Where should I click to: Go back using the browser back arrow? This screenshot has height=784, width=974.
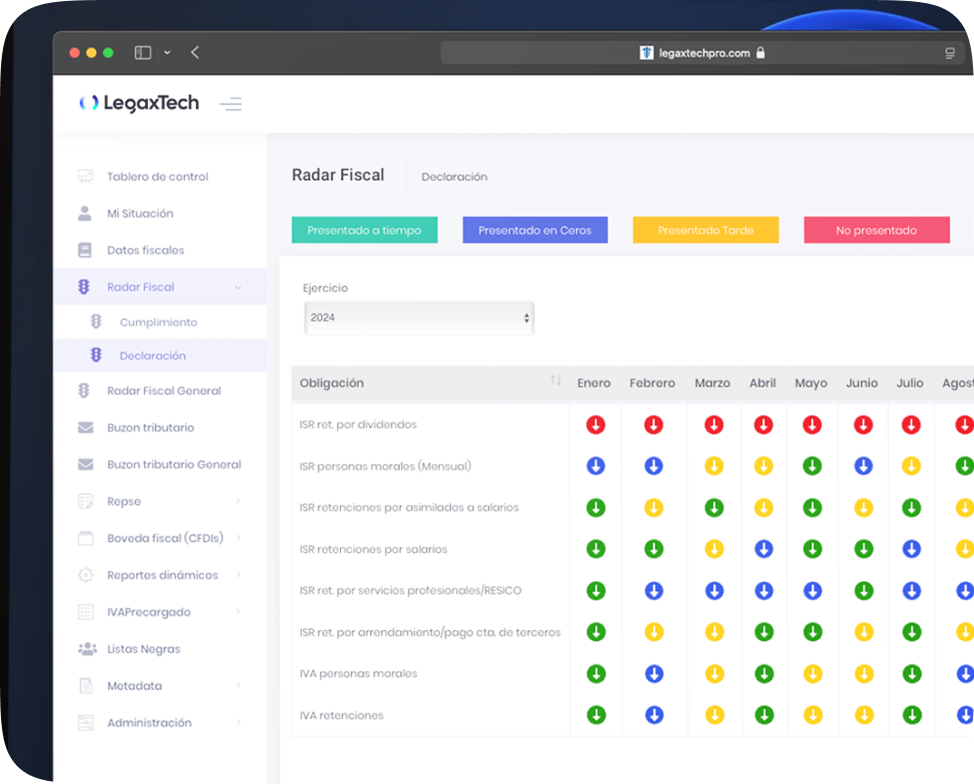click(x=195, y=53)
